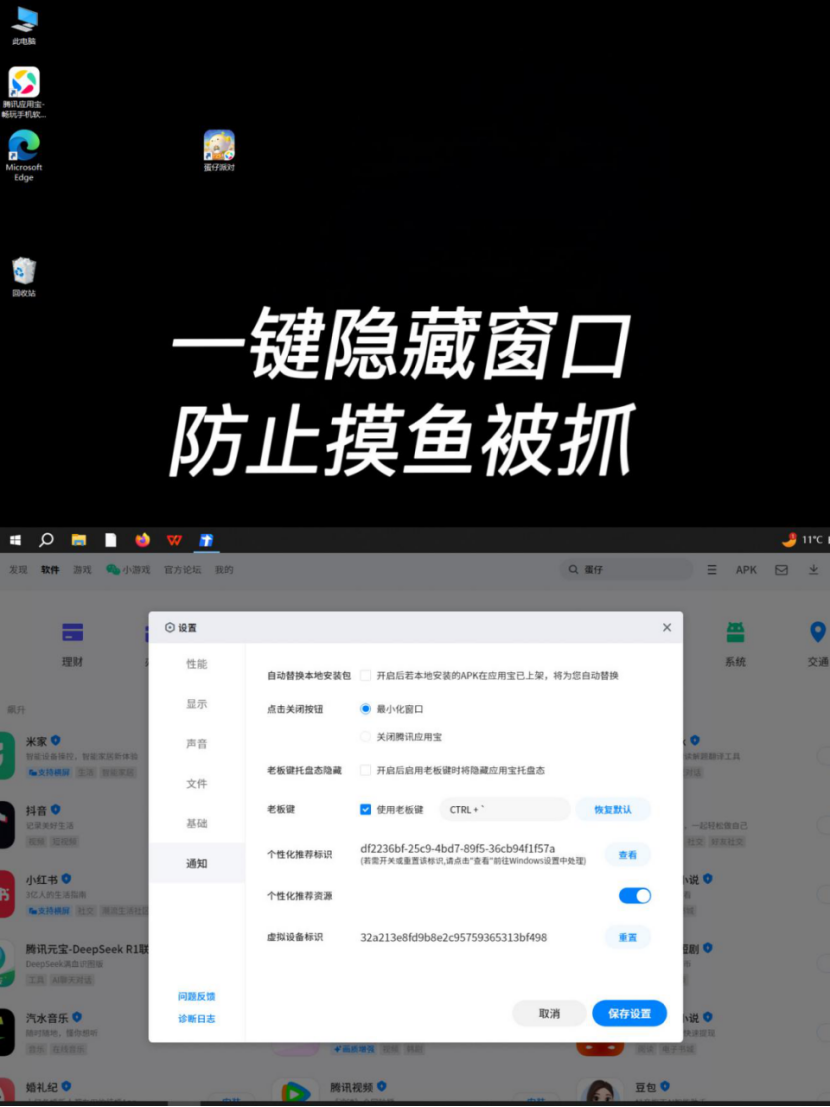Select the 通知 settings section
830x1107 pixels.
pos(197,862)
